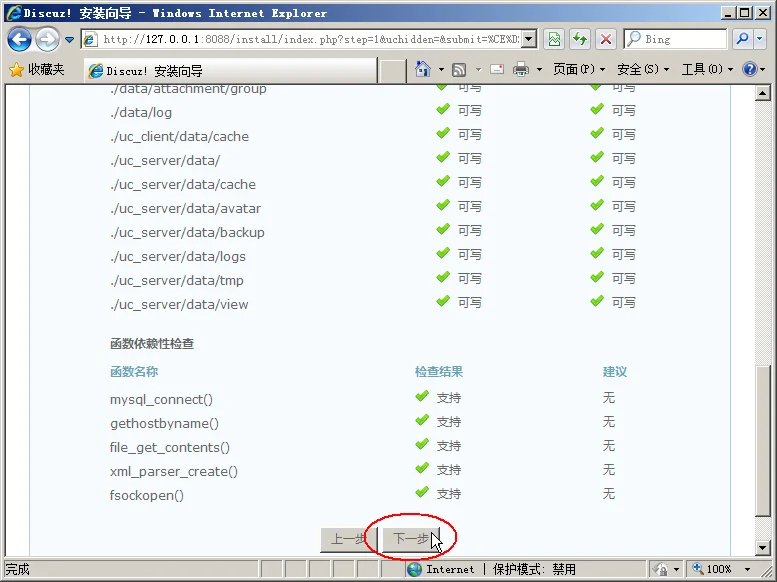Click the scrollbar down arrow

pos(763,547)
